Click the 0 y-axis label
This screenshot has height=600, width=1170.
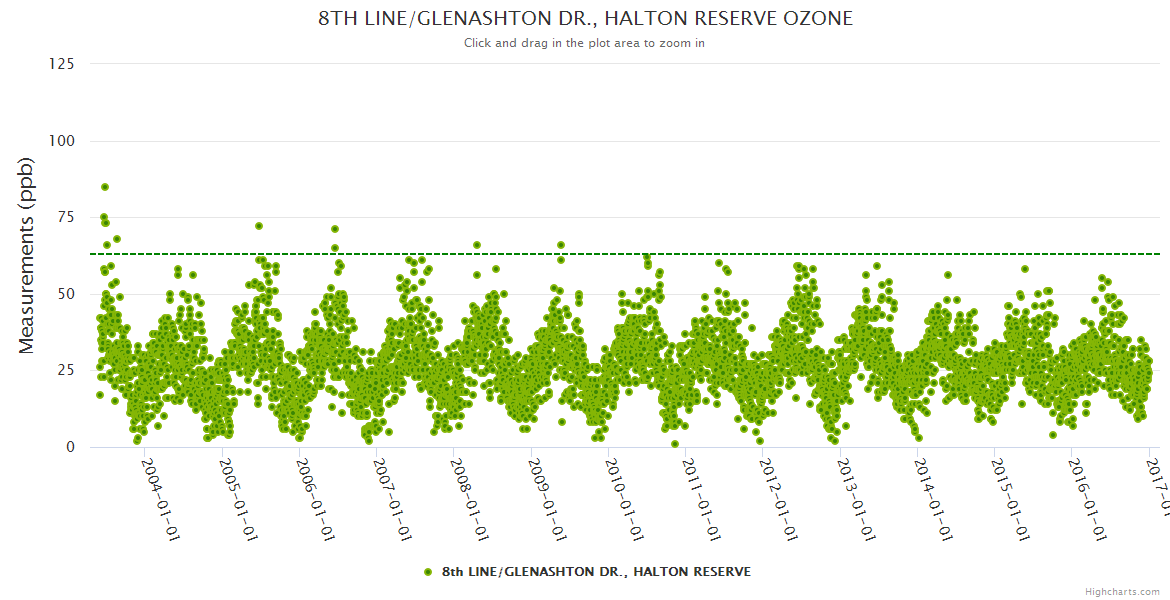point(69,447)
